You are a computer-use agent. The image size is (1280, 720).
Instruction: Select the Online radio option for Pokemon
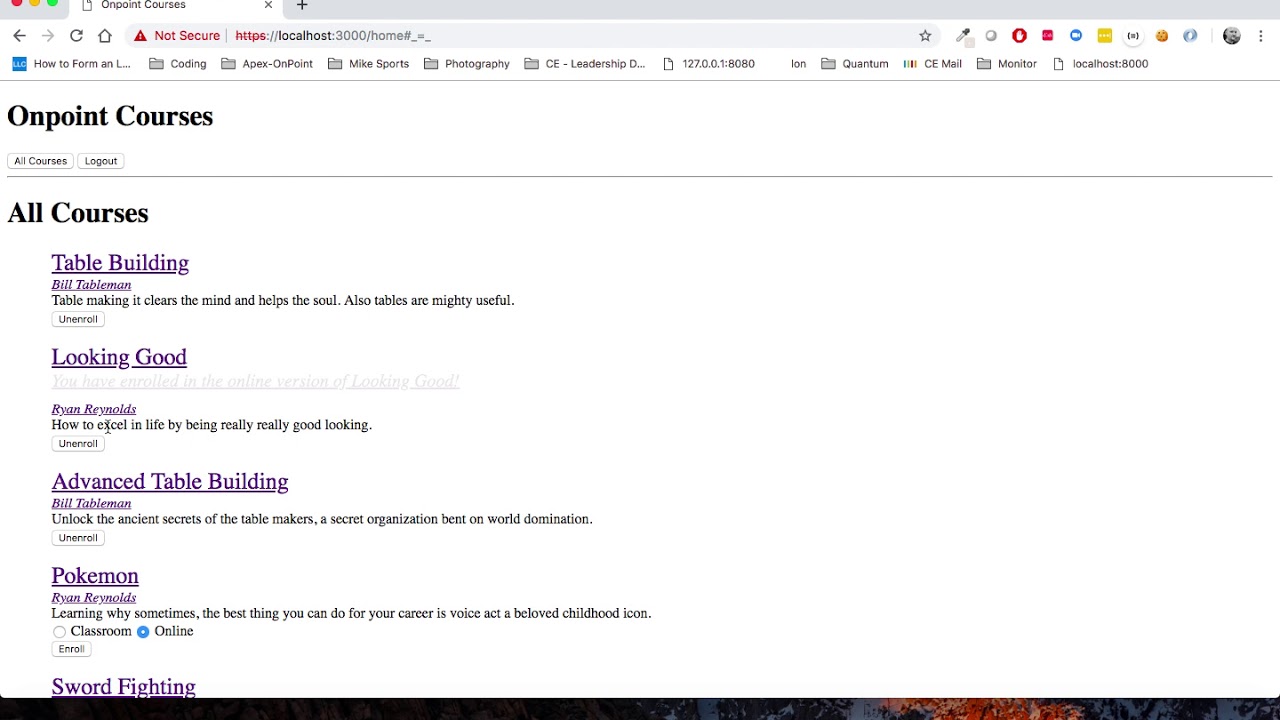pos(143,632)
